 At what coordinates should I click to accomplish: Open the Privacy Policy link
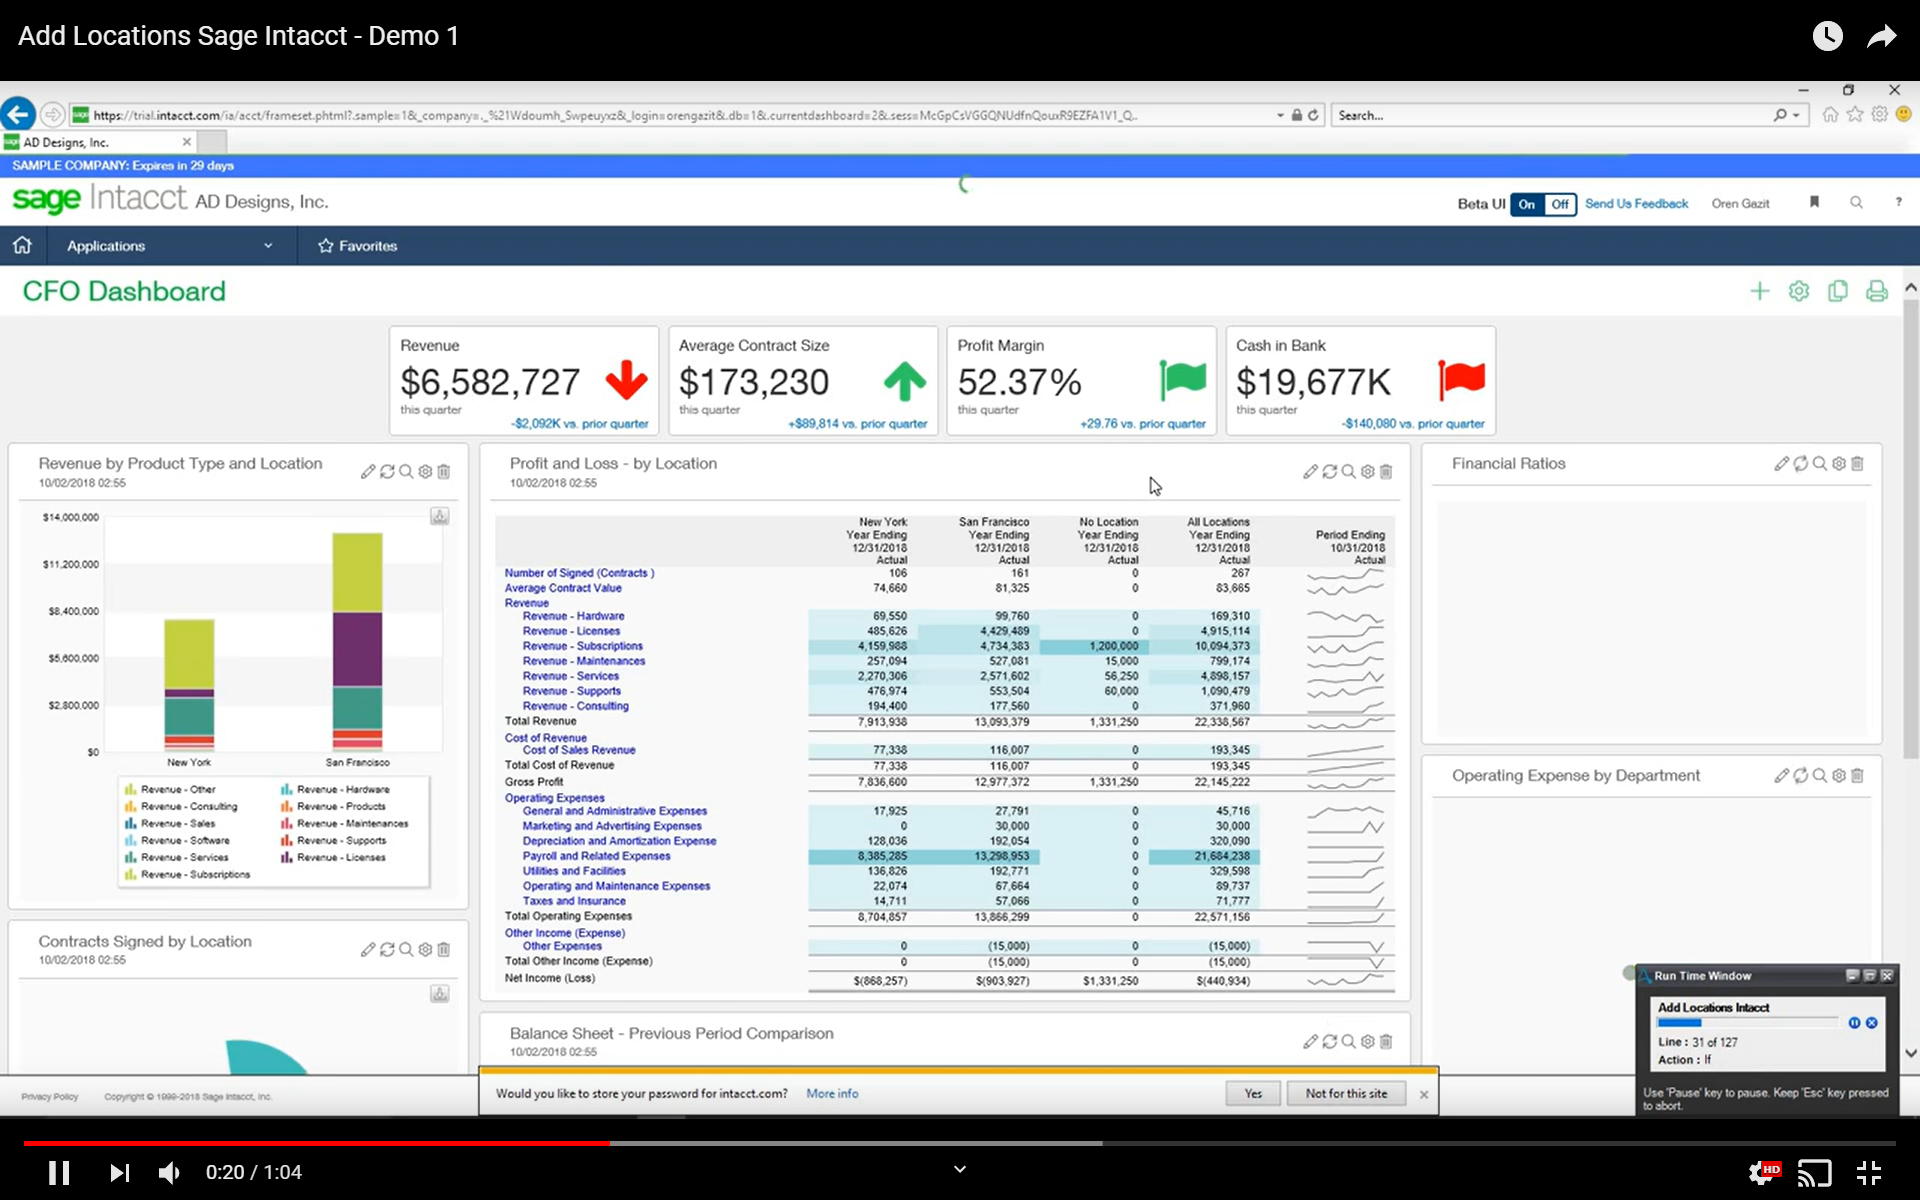[50, 1097]
